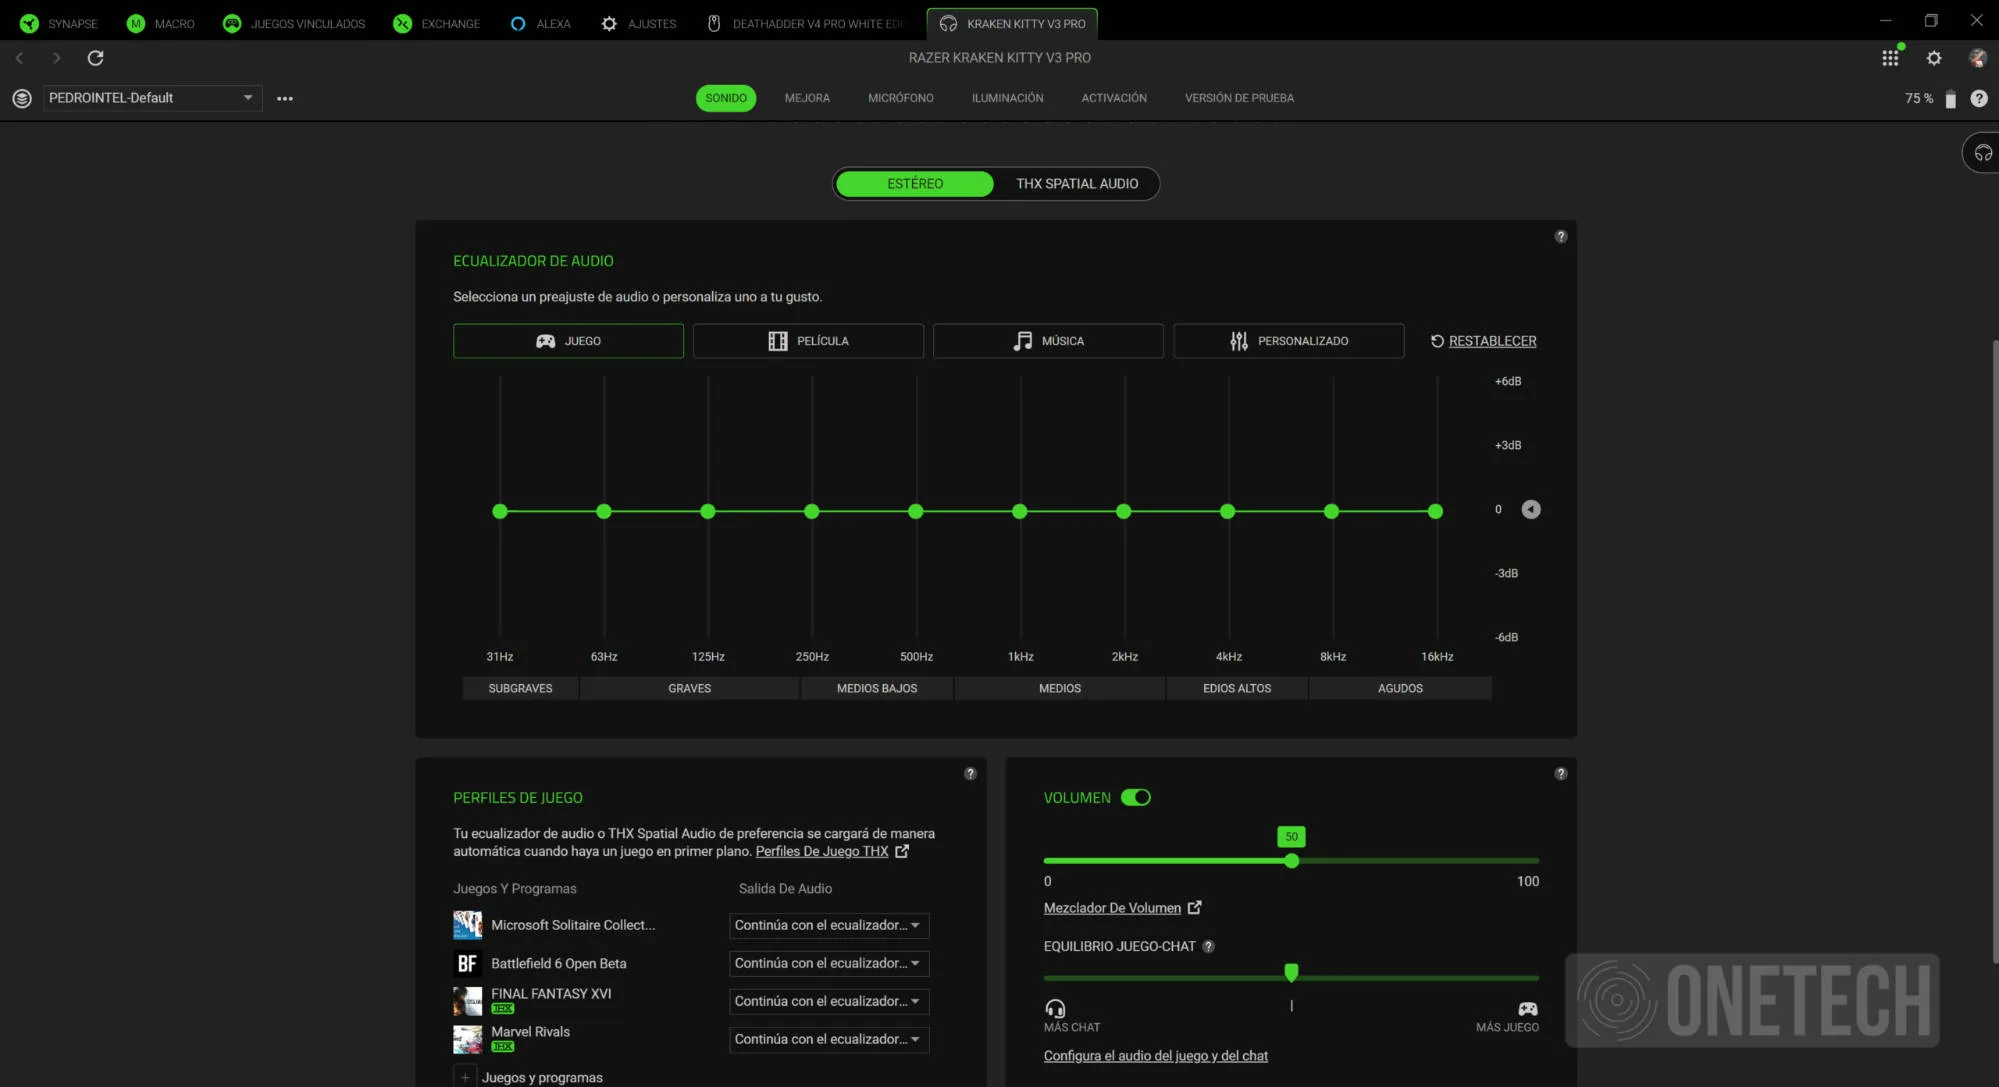Click the Marvel Rivals game thumbnail

467,1039
